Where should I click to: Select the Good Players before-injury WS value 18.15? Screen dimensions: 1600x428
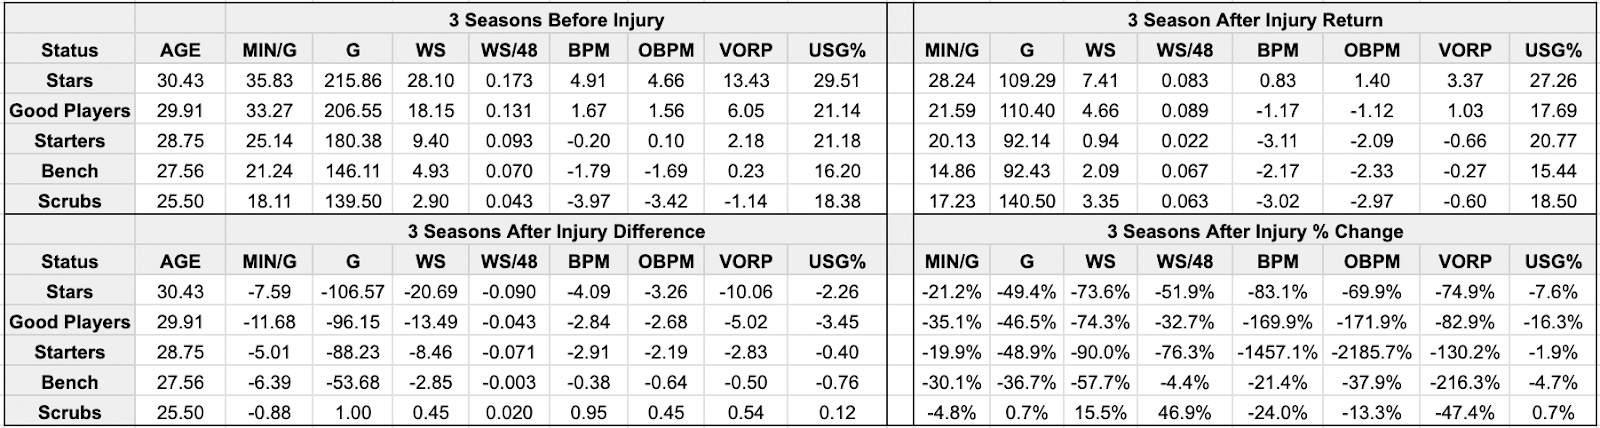click(x=431, y=111)
